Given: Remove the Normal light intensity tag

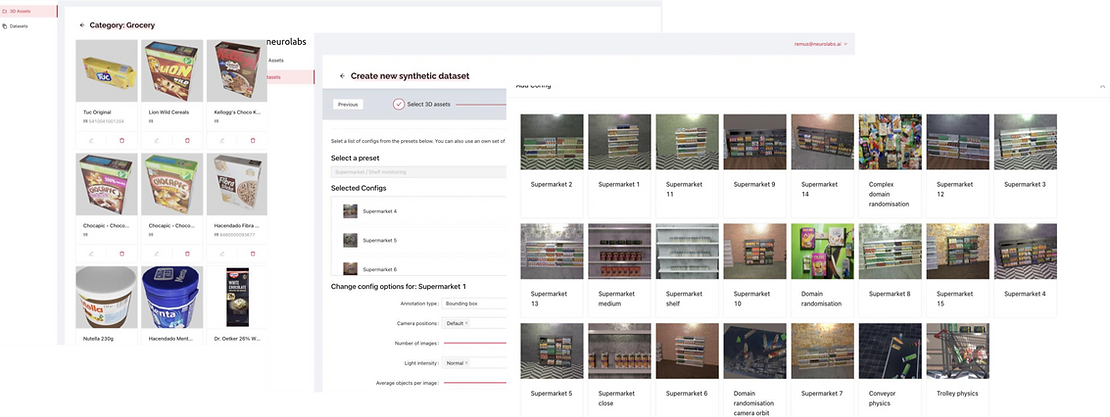Looking at the screenshot, I should click(x=467, y=363).
